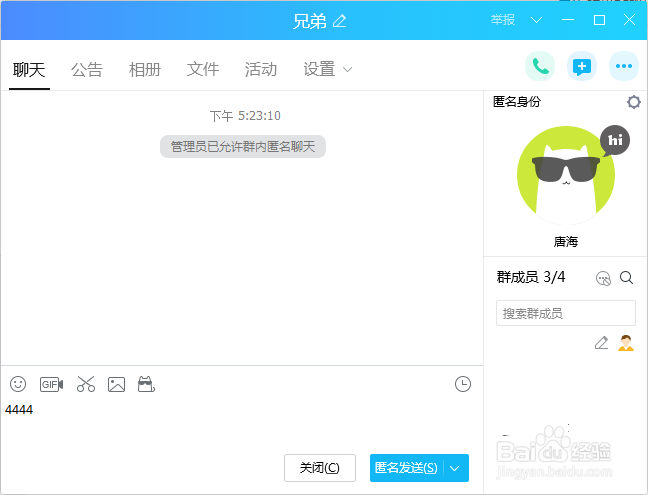Switch to the 聊天 tab
648x495 pixels.
(29, 69)
